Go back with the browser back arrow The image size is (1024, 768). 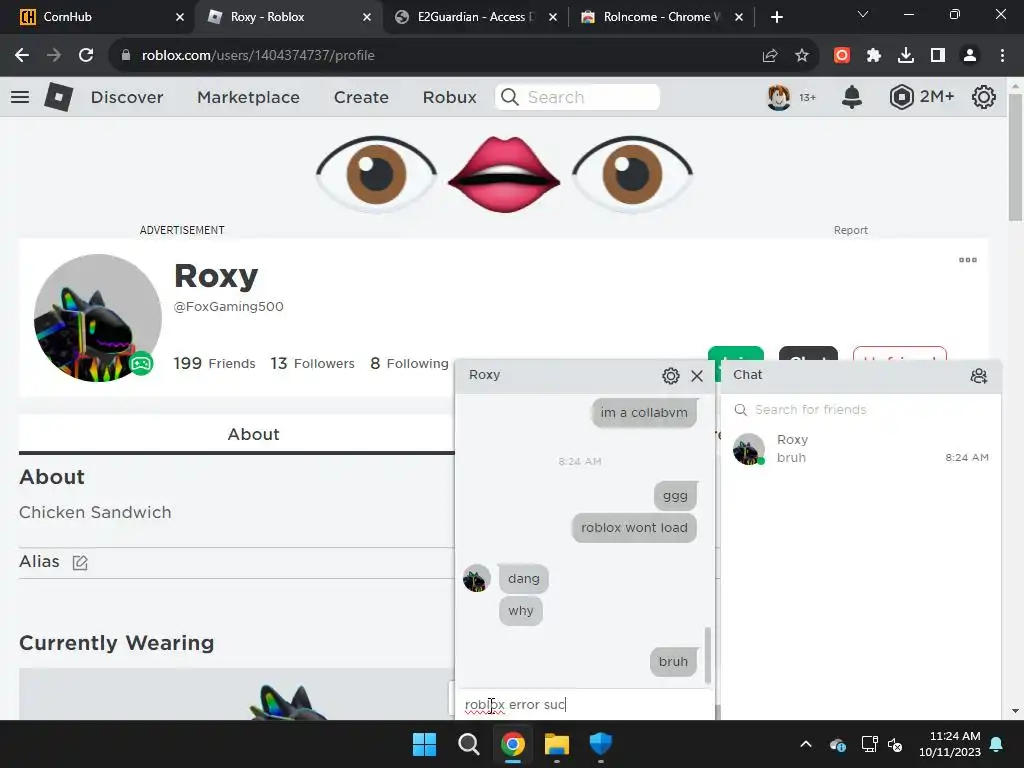22,56
